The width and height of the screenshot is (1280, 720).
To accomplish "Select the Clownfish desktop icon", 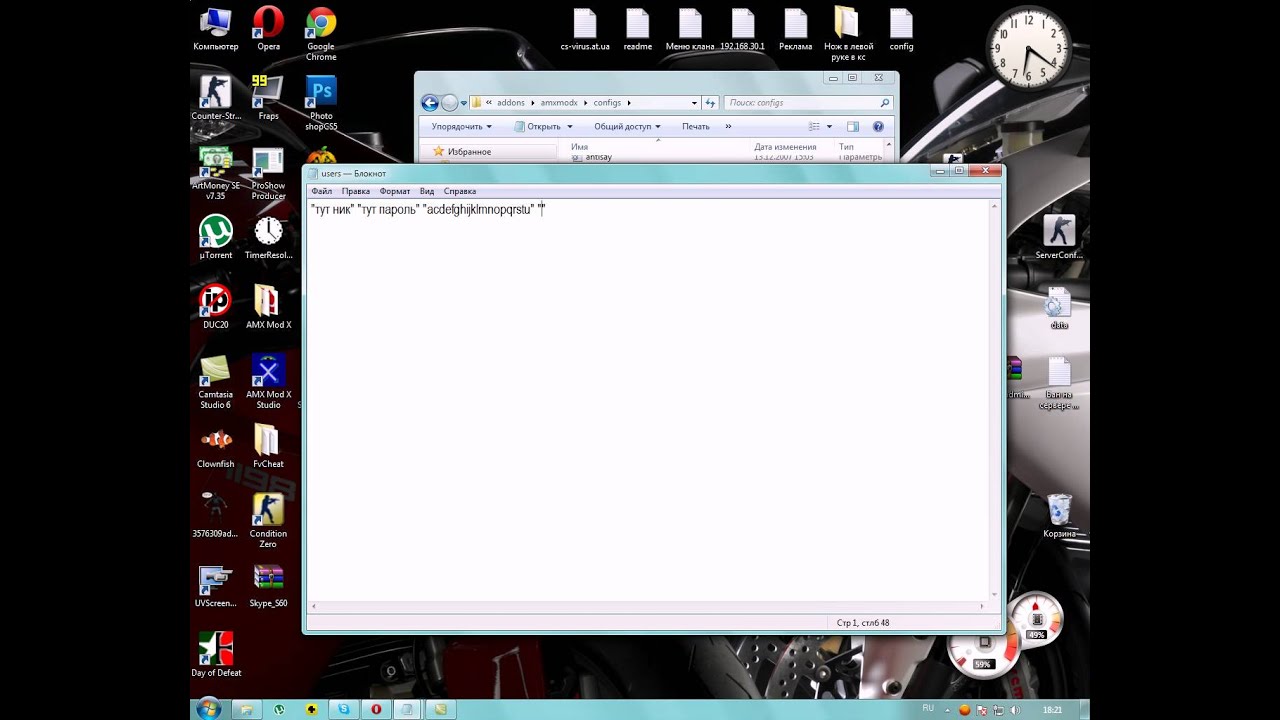I will (215, 446).
